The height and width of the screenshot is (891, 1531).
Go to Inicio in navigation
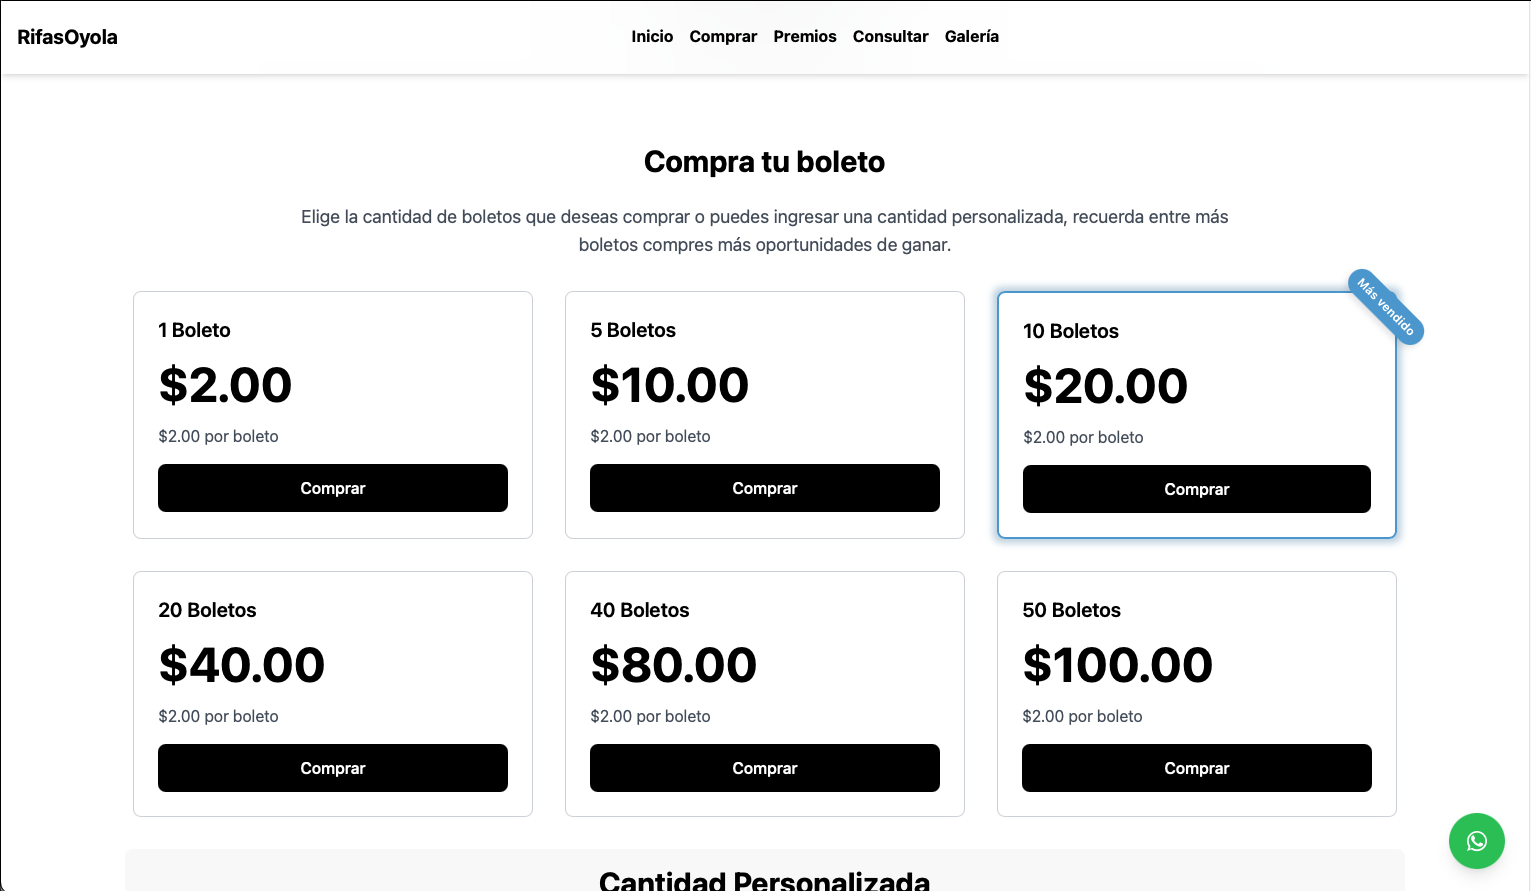pyautogui.click(x=652, y=36)
